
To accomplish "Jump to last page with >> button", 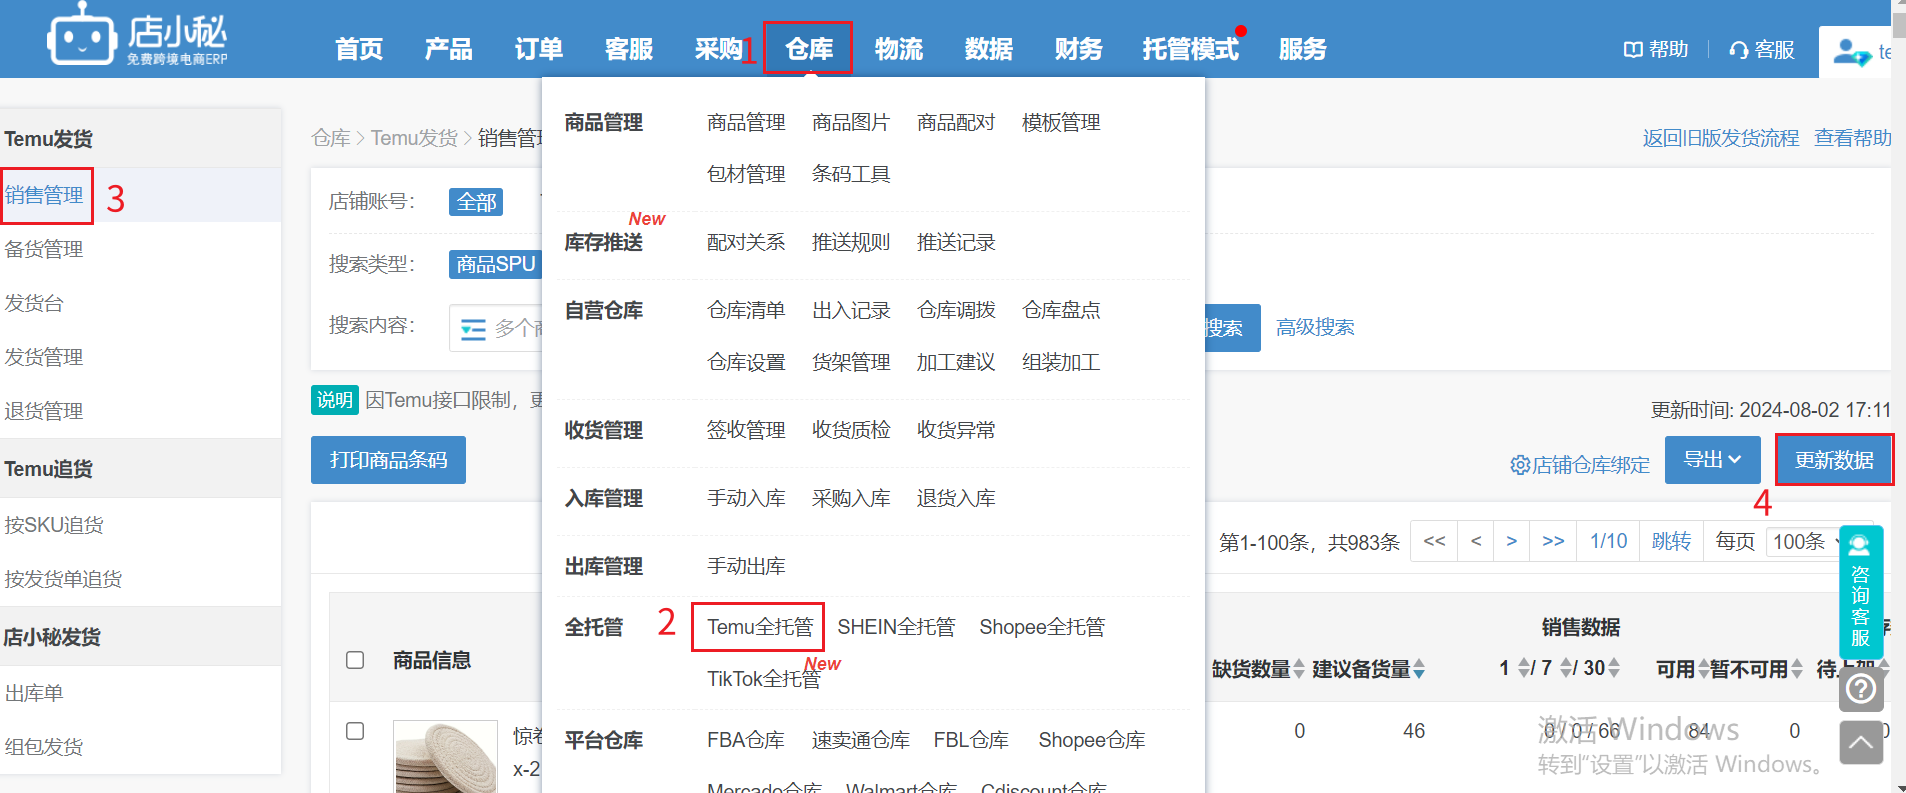I will click(1553, 541).
